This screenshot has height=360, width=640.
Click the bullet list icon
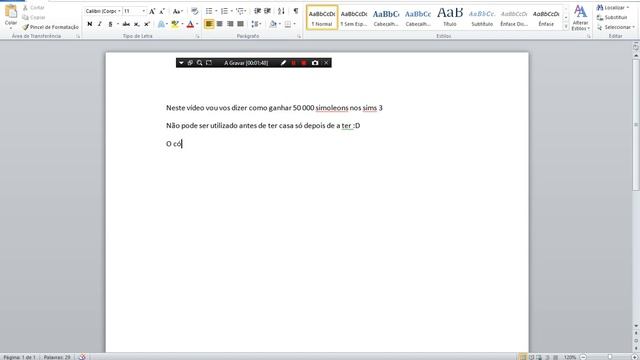click(209, 11)
